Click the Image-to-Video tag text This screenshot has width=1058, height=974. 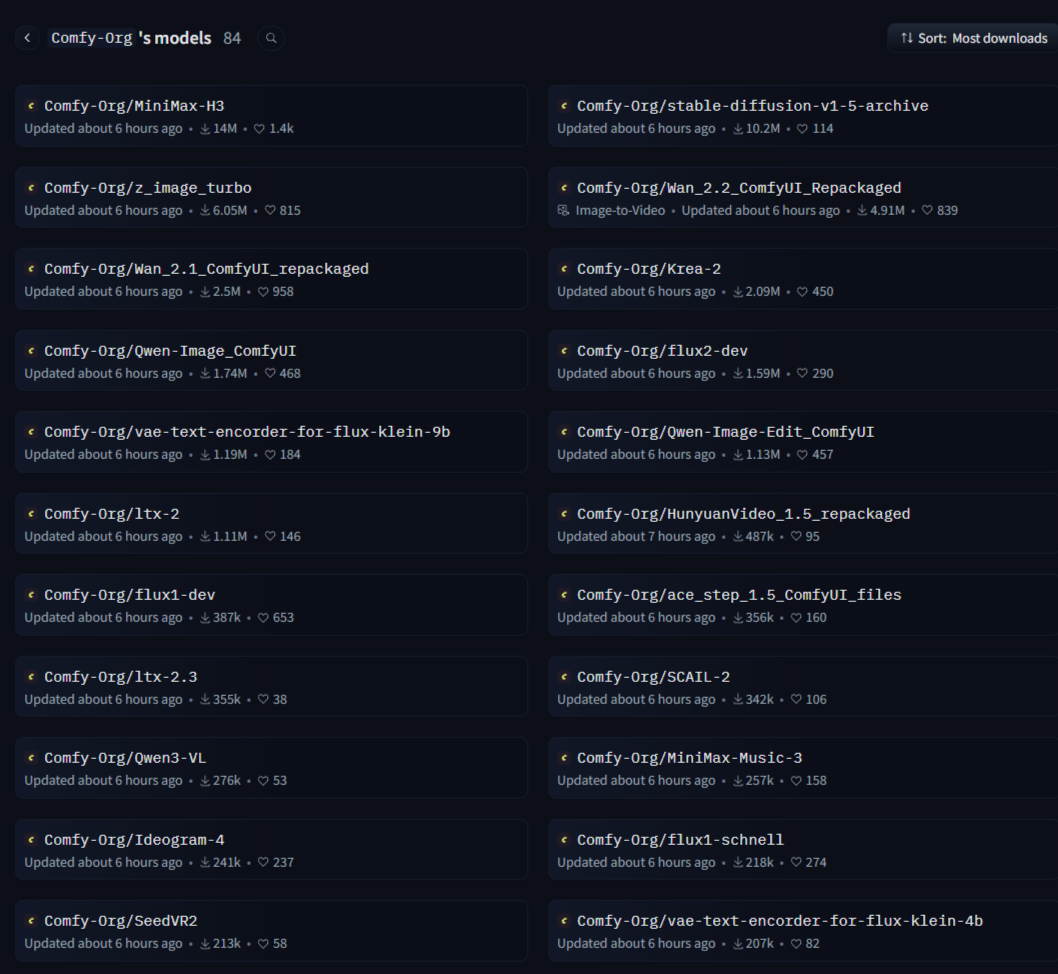tap(620, 210)
